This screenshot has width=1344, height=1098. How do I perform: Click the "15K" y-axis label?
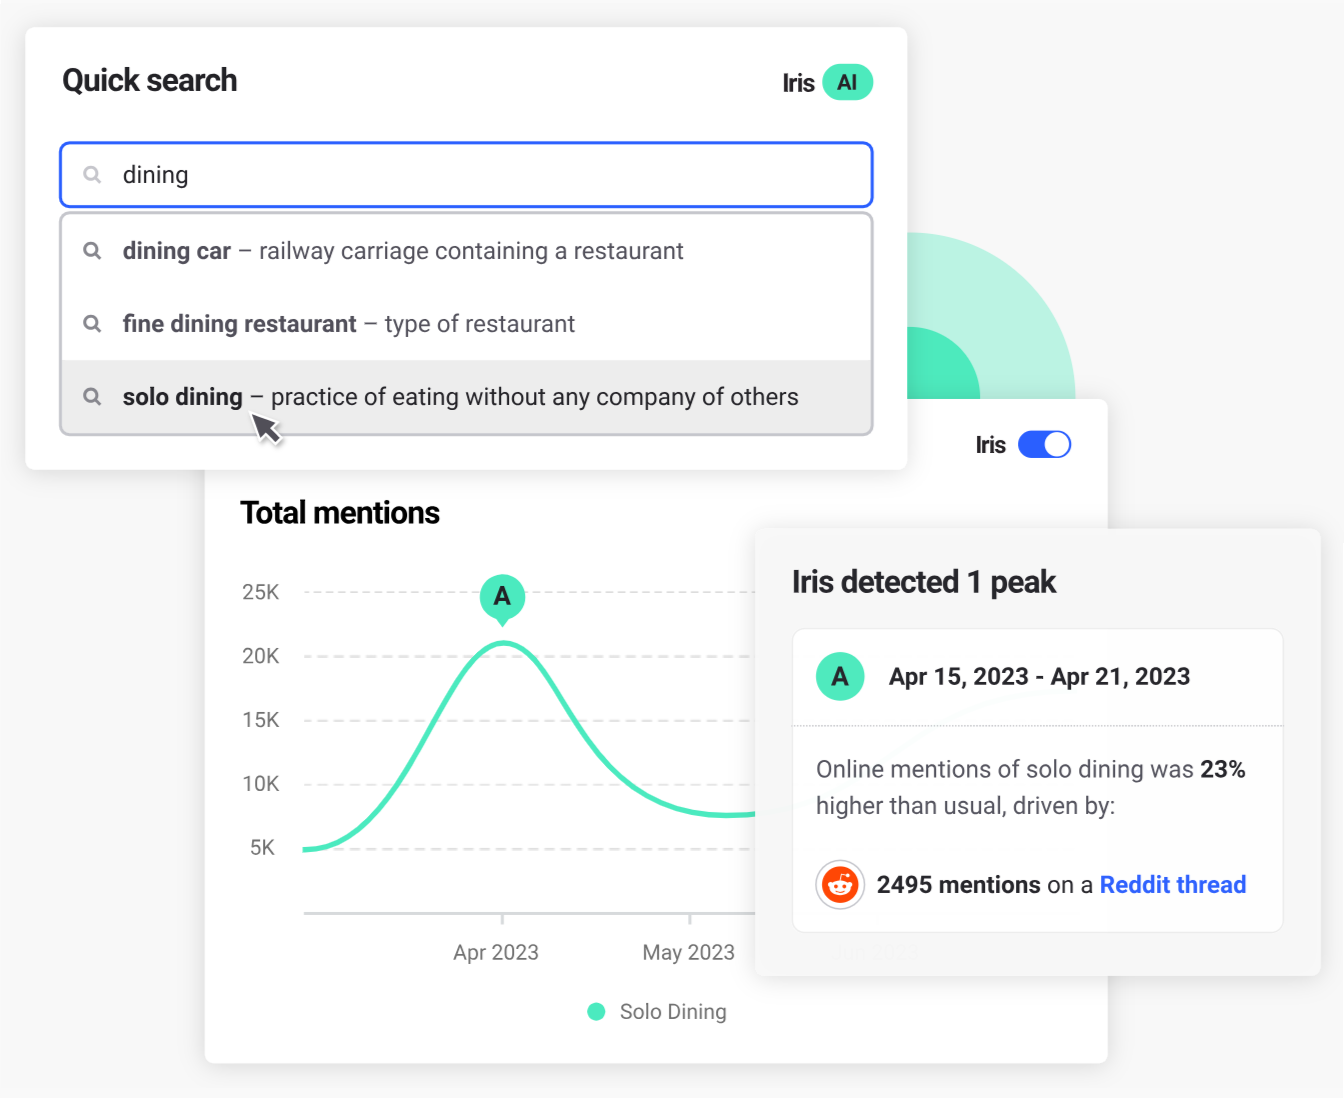(261, 720)
